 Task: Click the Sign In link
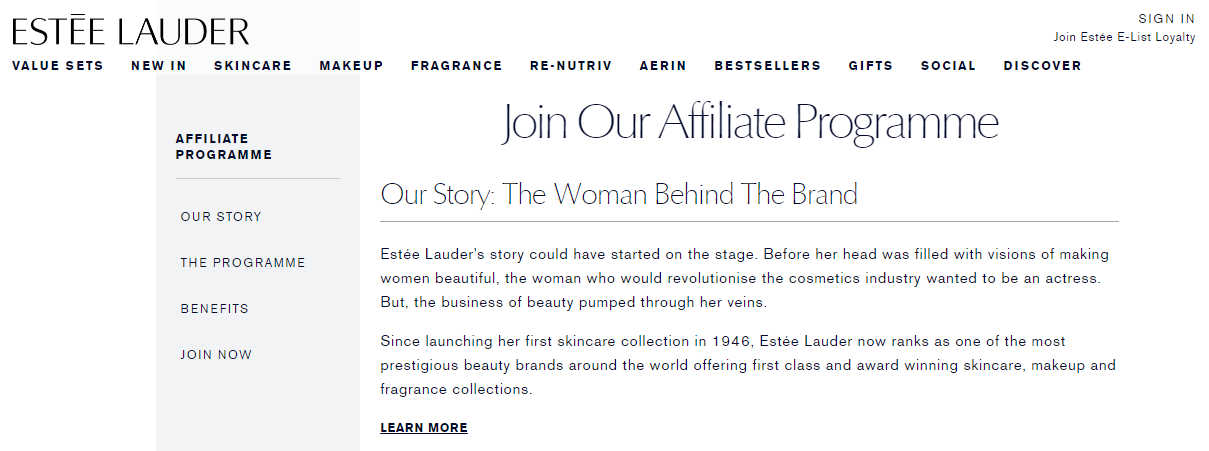(x=1166, y=19)
